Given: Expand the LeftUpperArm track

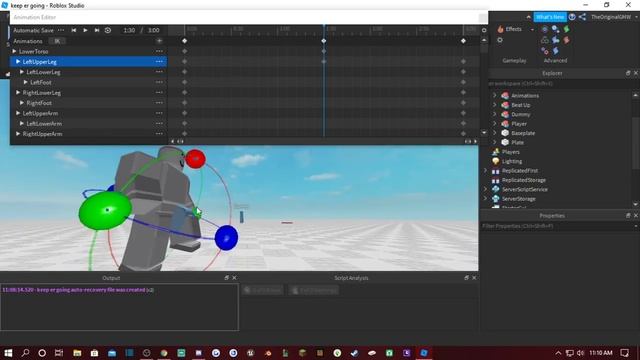Looking at the screenshot, I should 18,113.
